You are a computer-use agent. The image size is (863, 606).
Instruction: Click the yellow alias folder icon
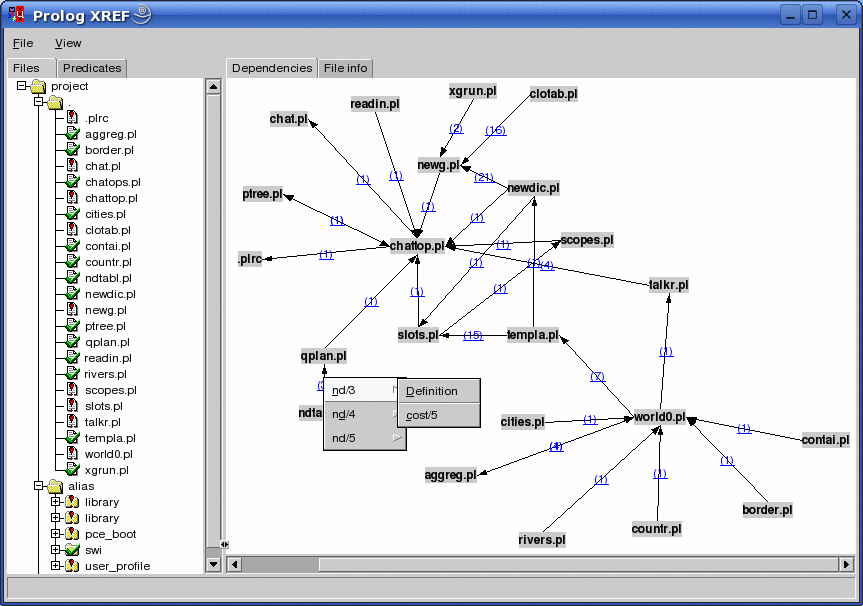point(55,486)
